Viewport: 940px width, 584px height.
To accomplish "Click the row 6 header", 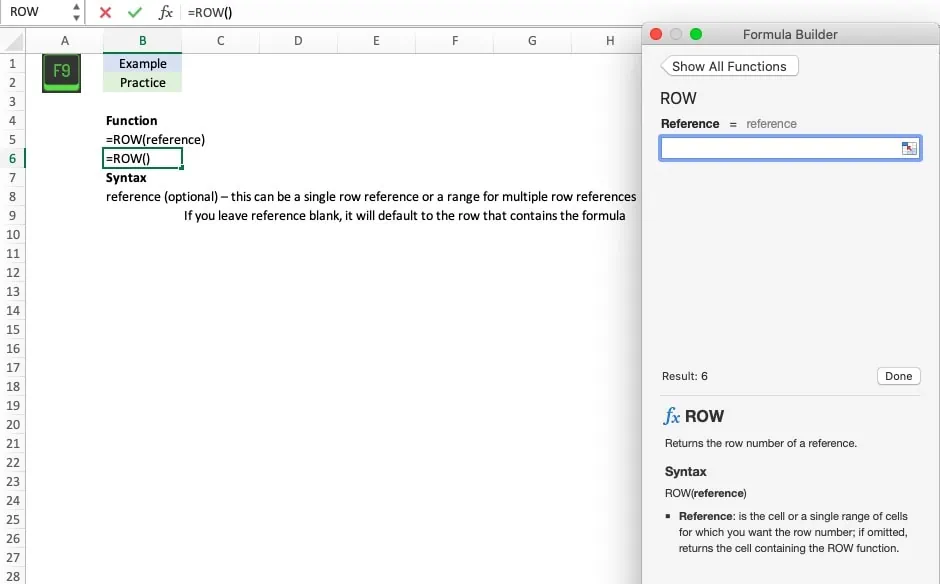I will (11, 158).
